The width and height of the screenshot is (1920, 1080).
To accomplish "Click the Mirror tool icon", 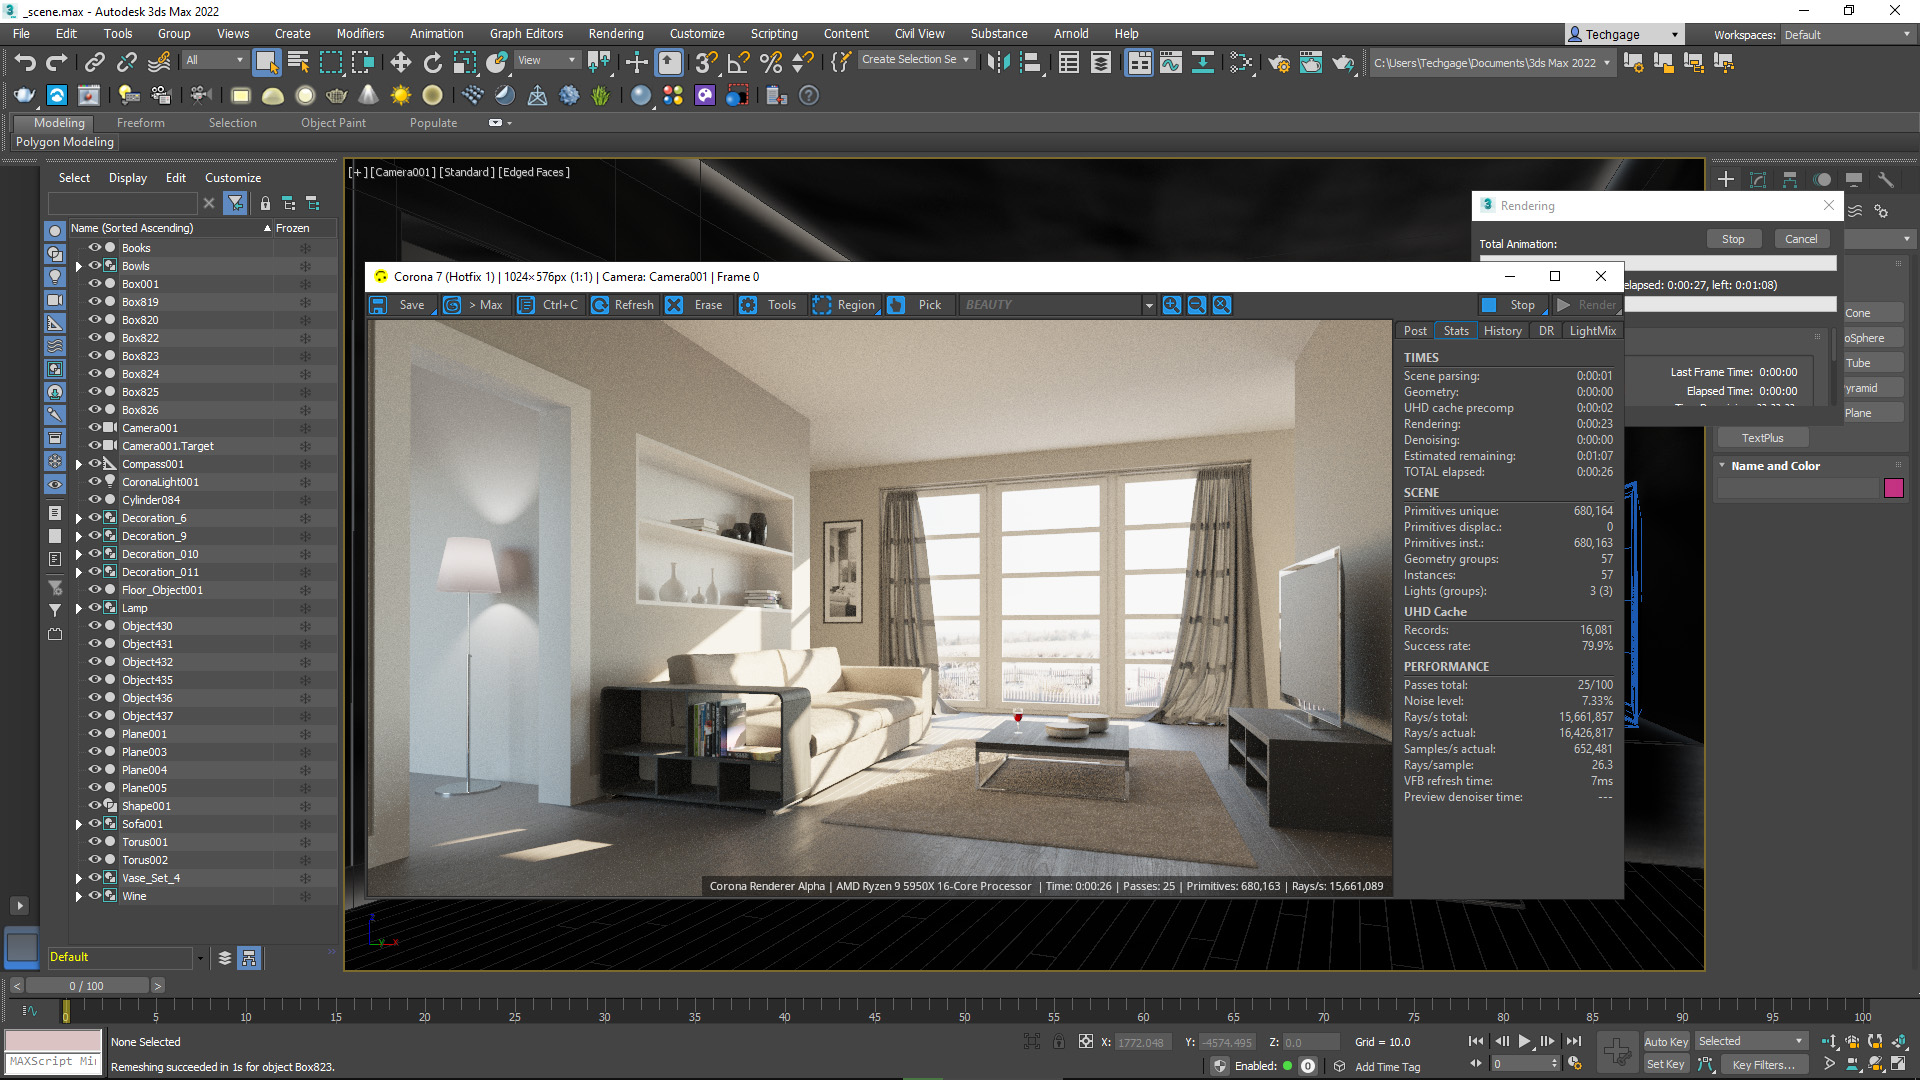I will [x=997, y=63].
